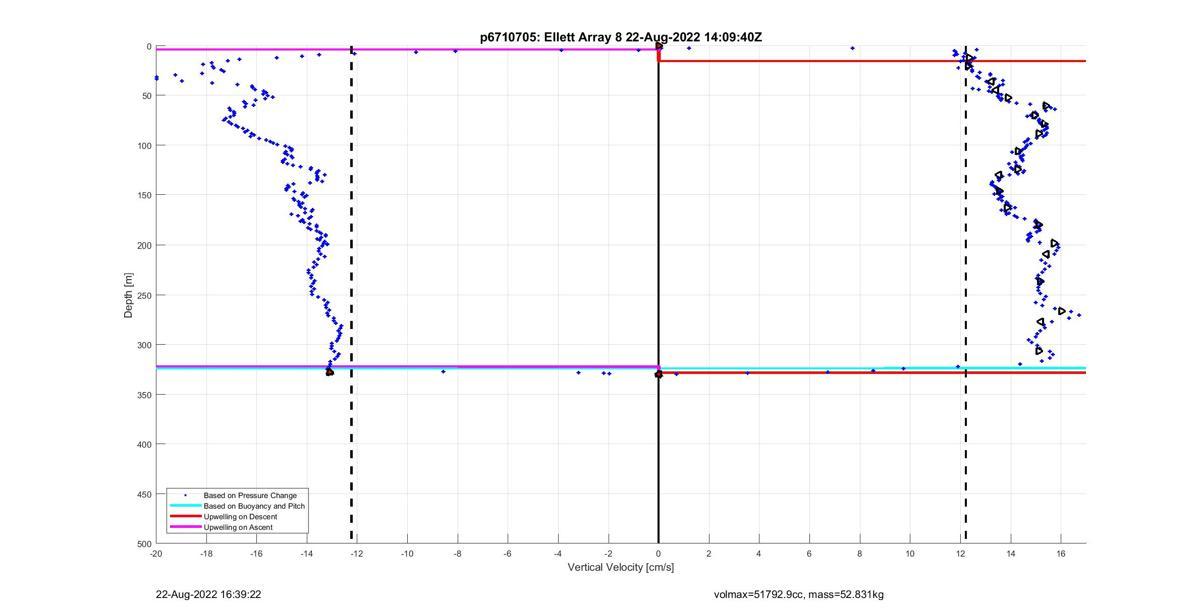Click the red line sample in legend
1200x611 pixels.
[186, 517]
